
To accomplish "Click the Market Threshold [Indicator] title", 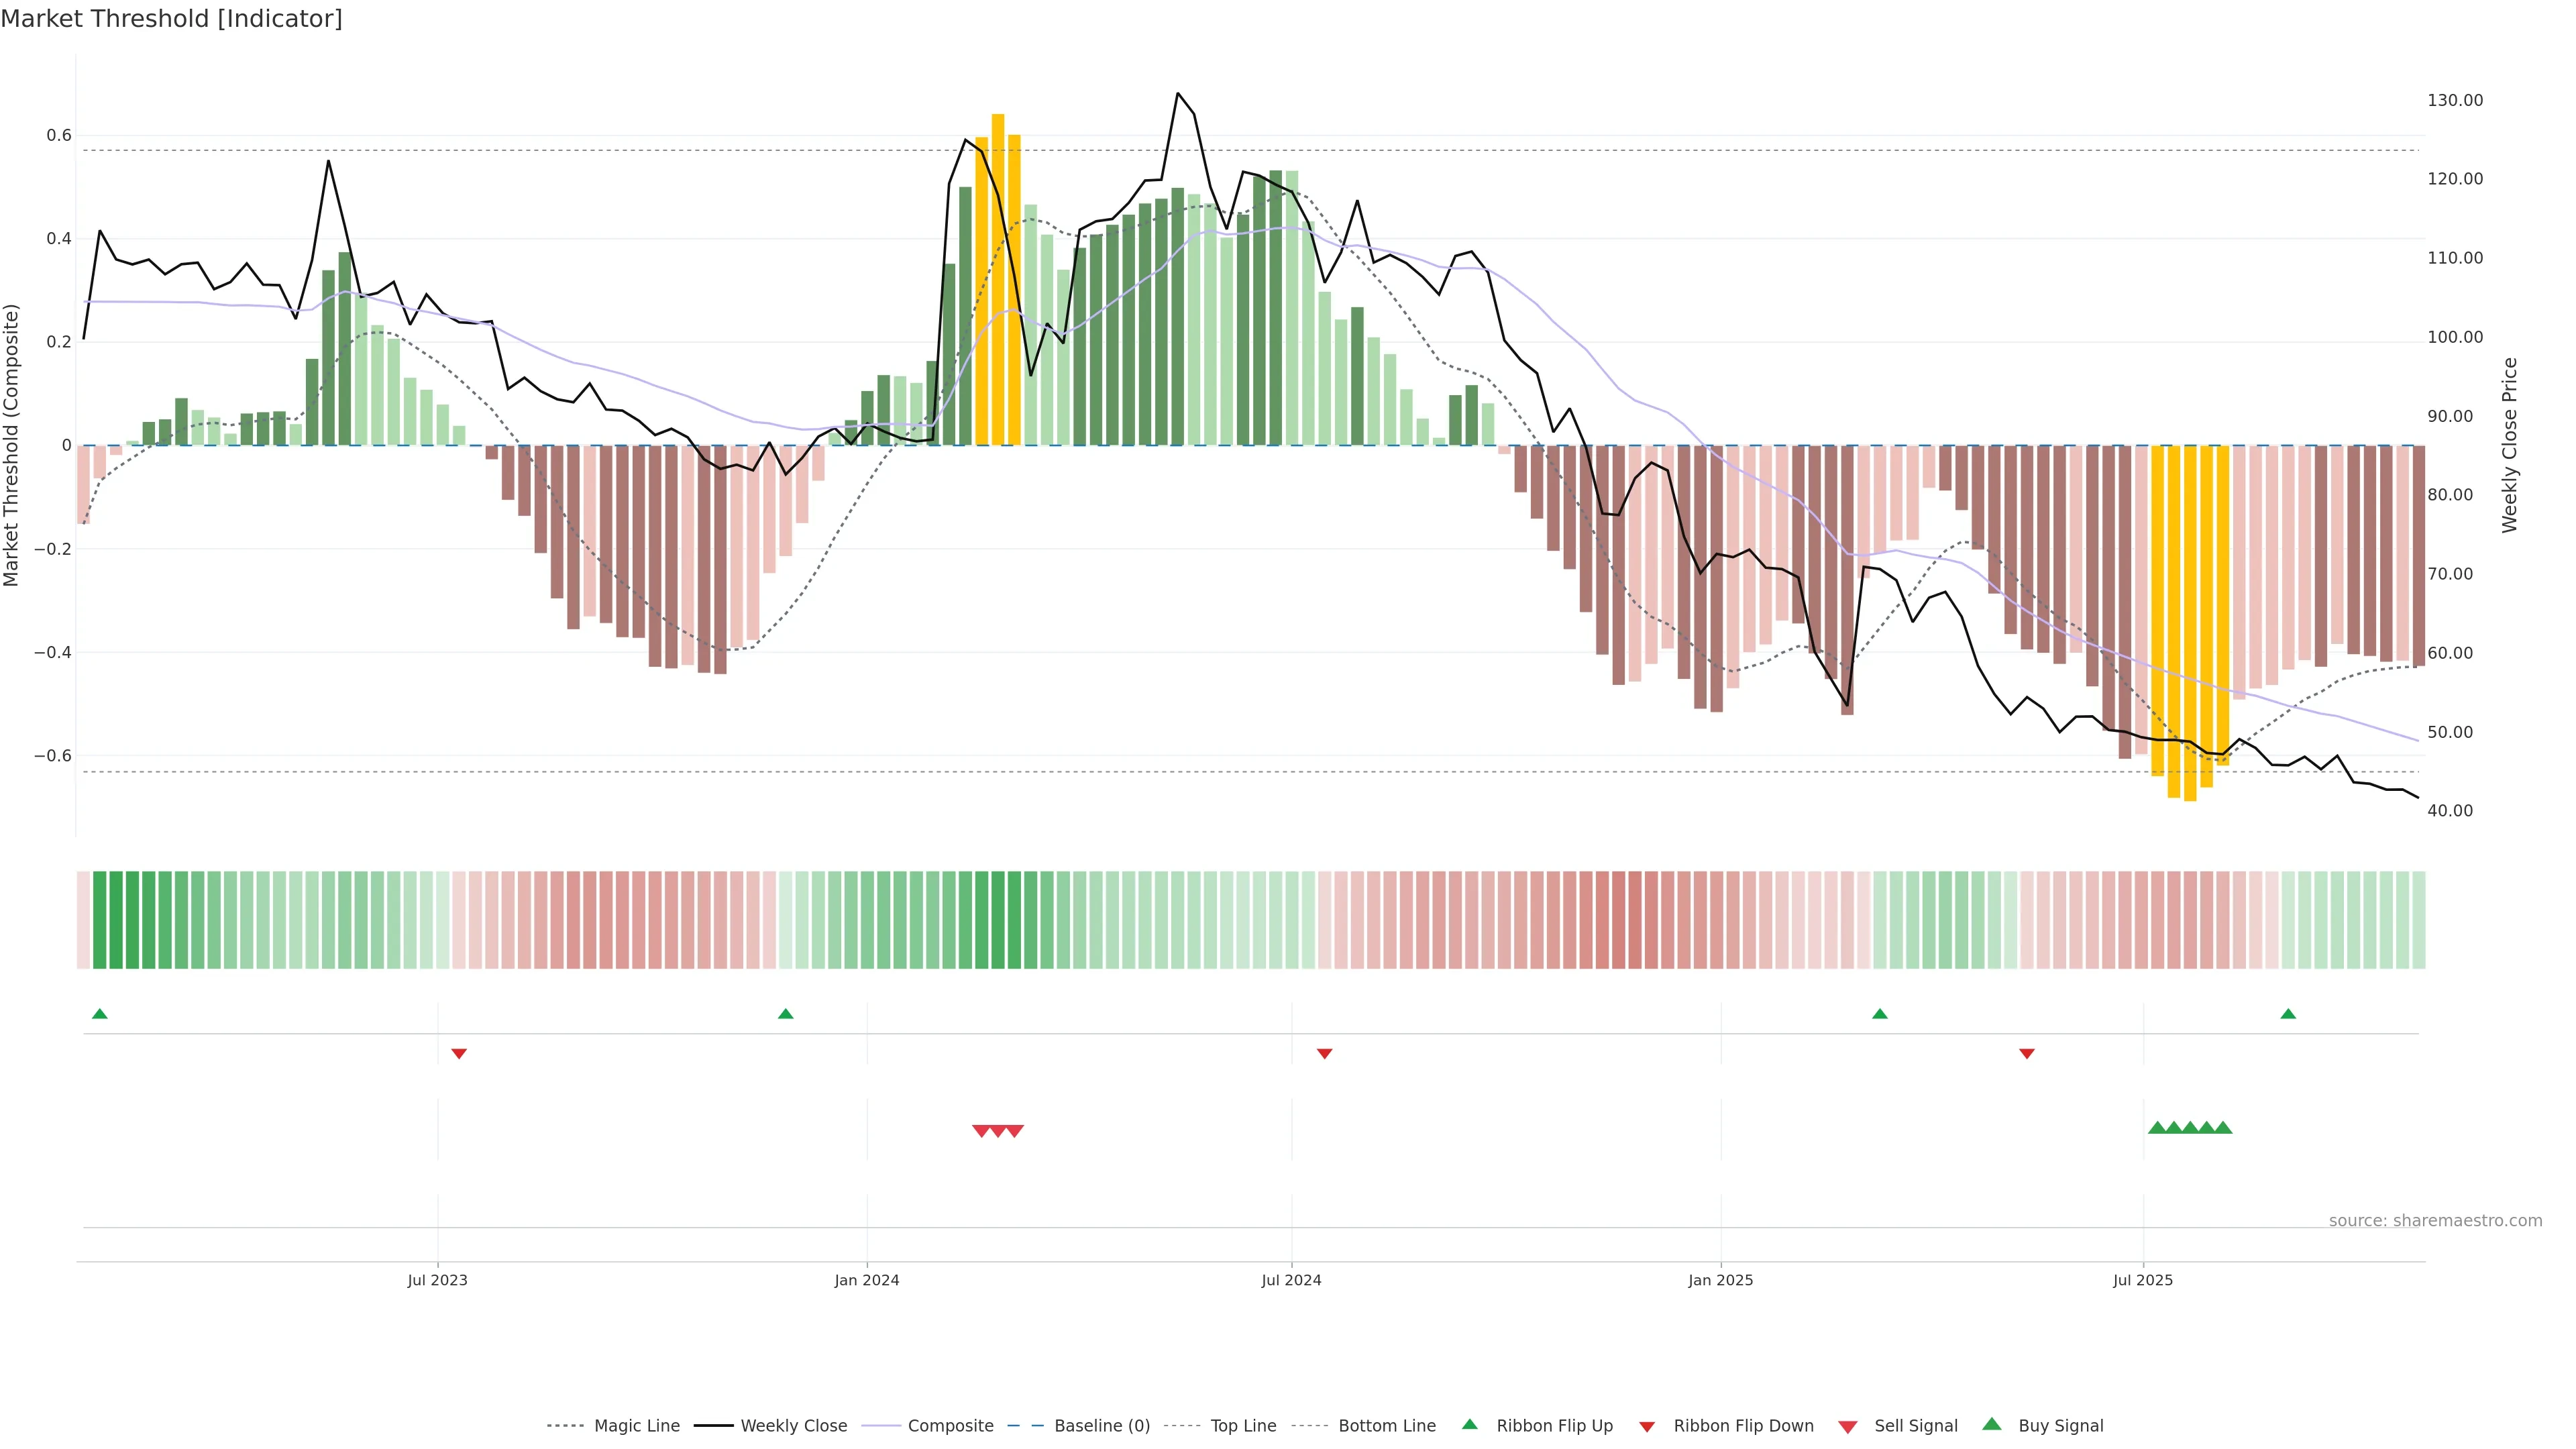I will pyautogui.click(x=171, y=19).
